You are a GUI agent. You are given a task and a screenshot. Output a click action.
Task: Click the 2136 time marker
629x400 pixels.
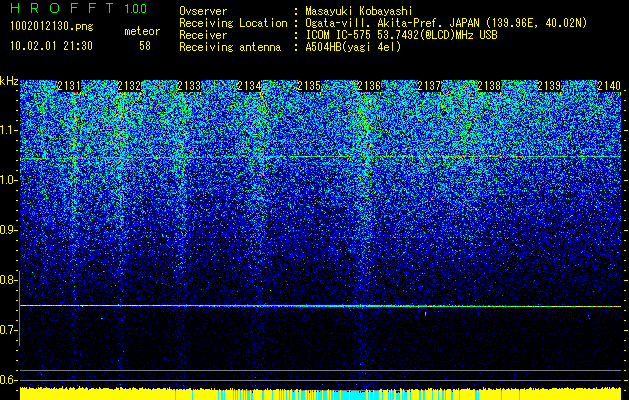pyautogui.click(x=369, y=86)
